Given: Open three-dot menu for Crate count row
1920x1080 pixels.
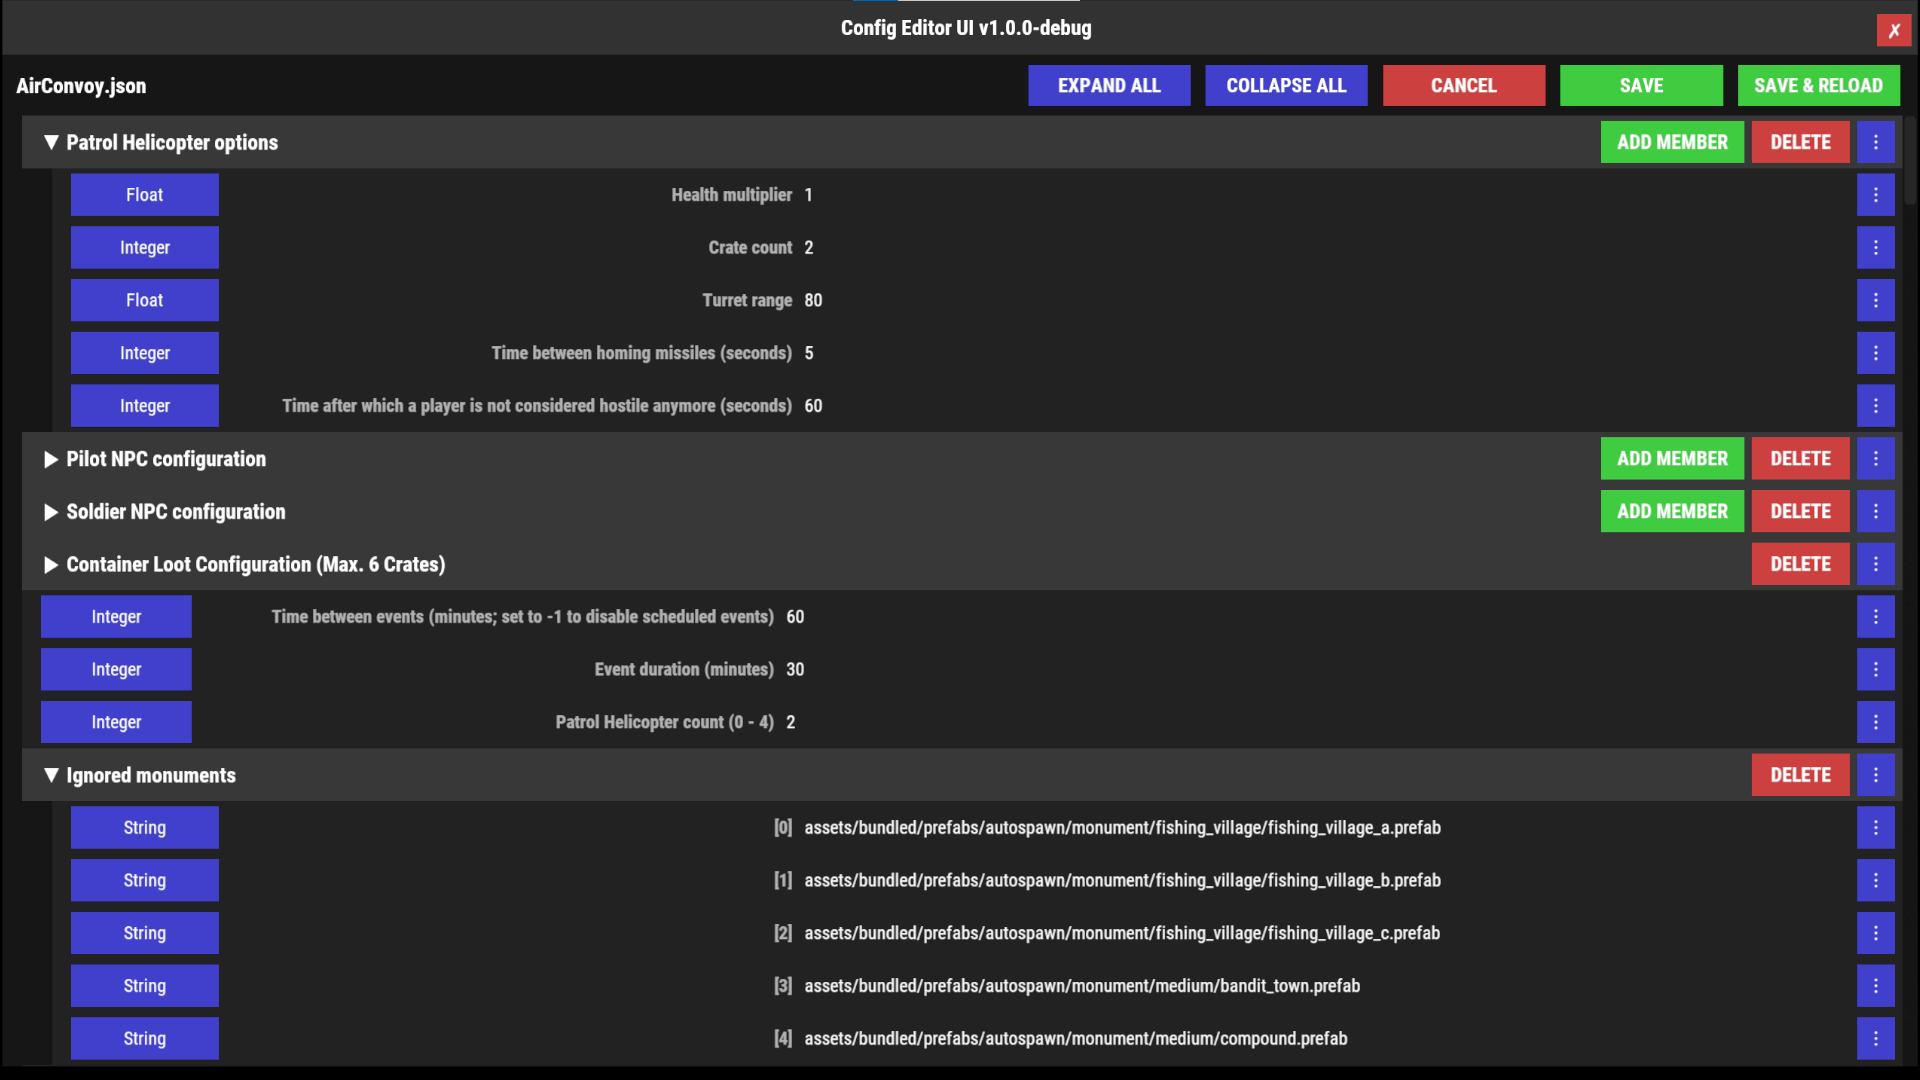Looking at the screenshot, I should point(1875,248).
